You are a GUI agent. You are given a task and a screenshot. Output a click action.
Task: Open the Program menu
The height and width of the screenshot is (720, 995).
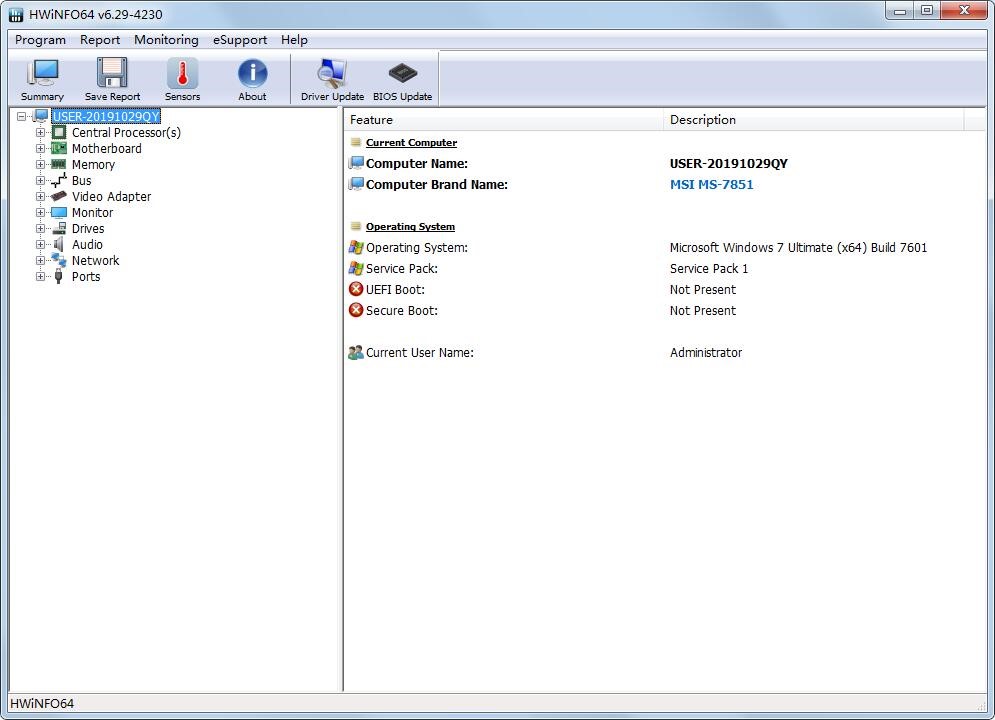point(40,40)
